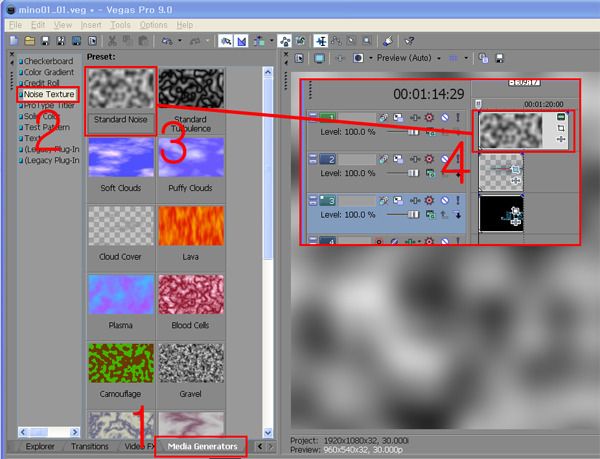
Task: Open the Undo history dropdown arrow
Action: (179, 41)
